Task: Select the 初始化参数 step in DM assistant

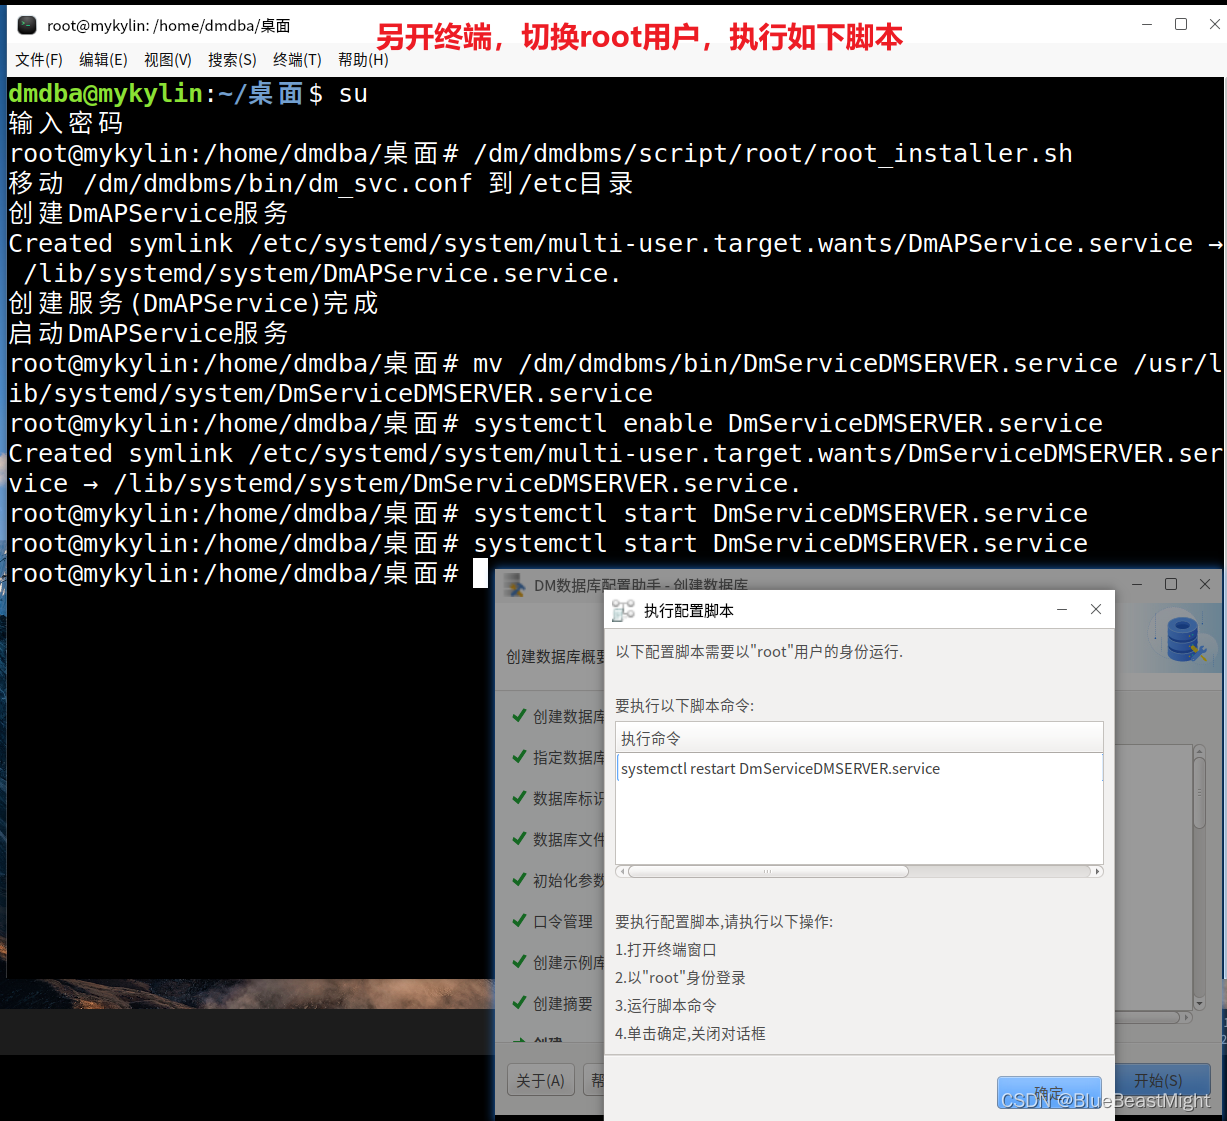Action: [x=568, y=880]
